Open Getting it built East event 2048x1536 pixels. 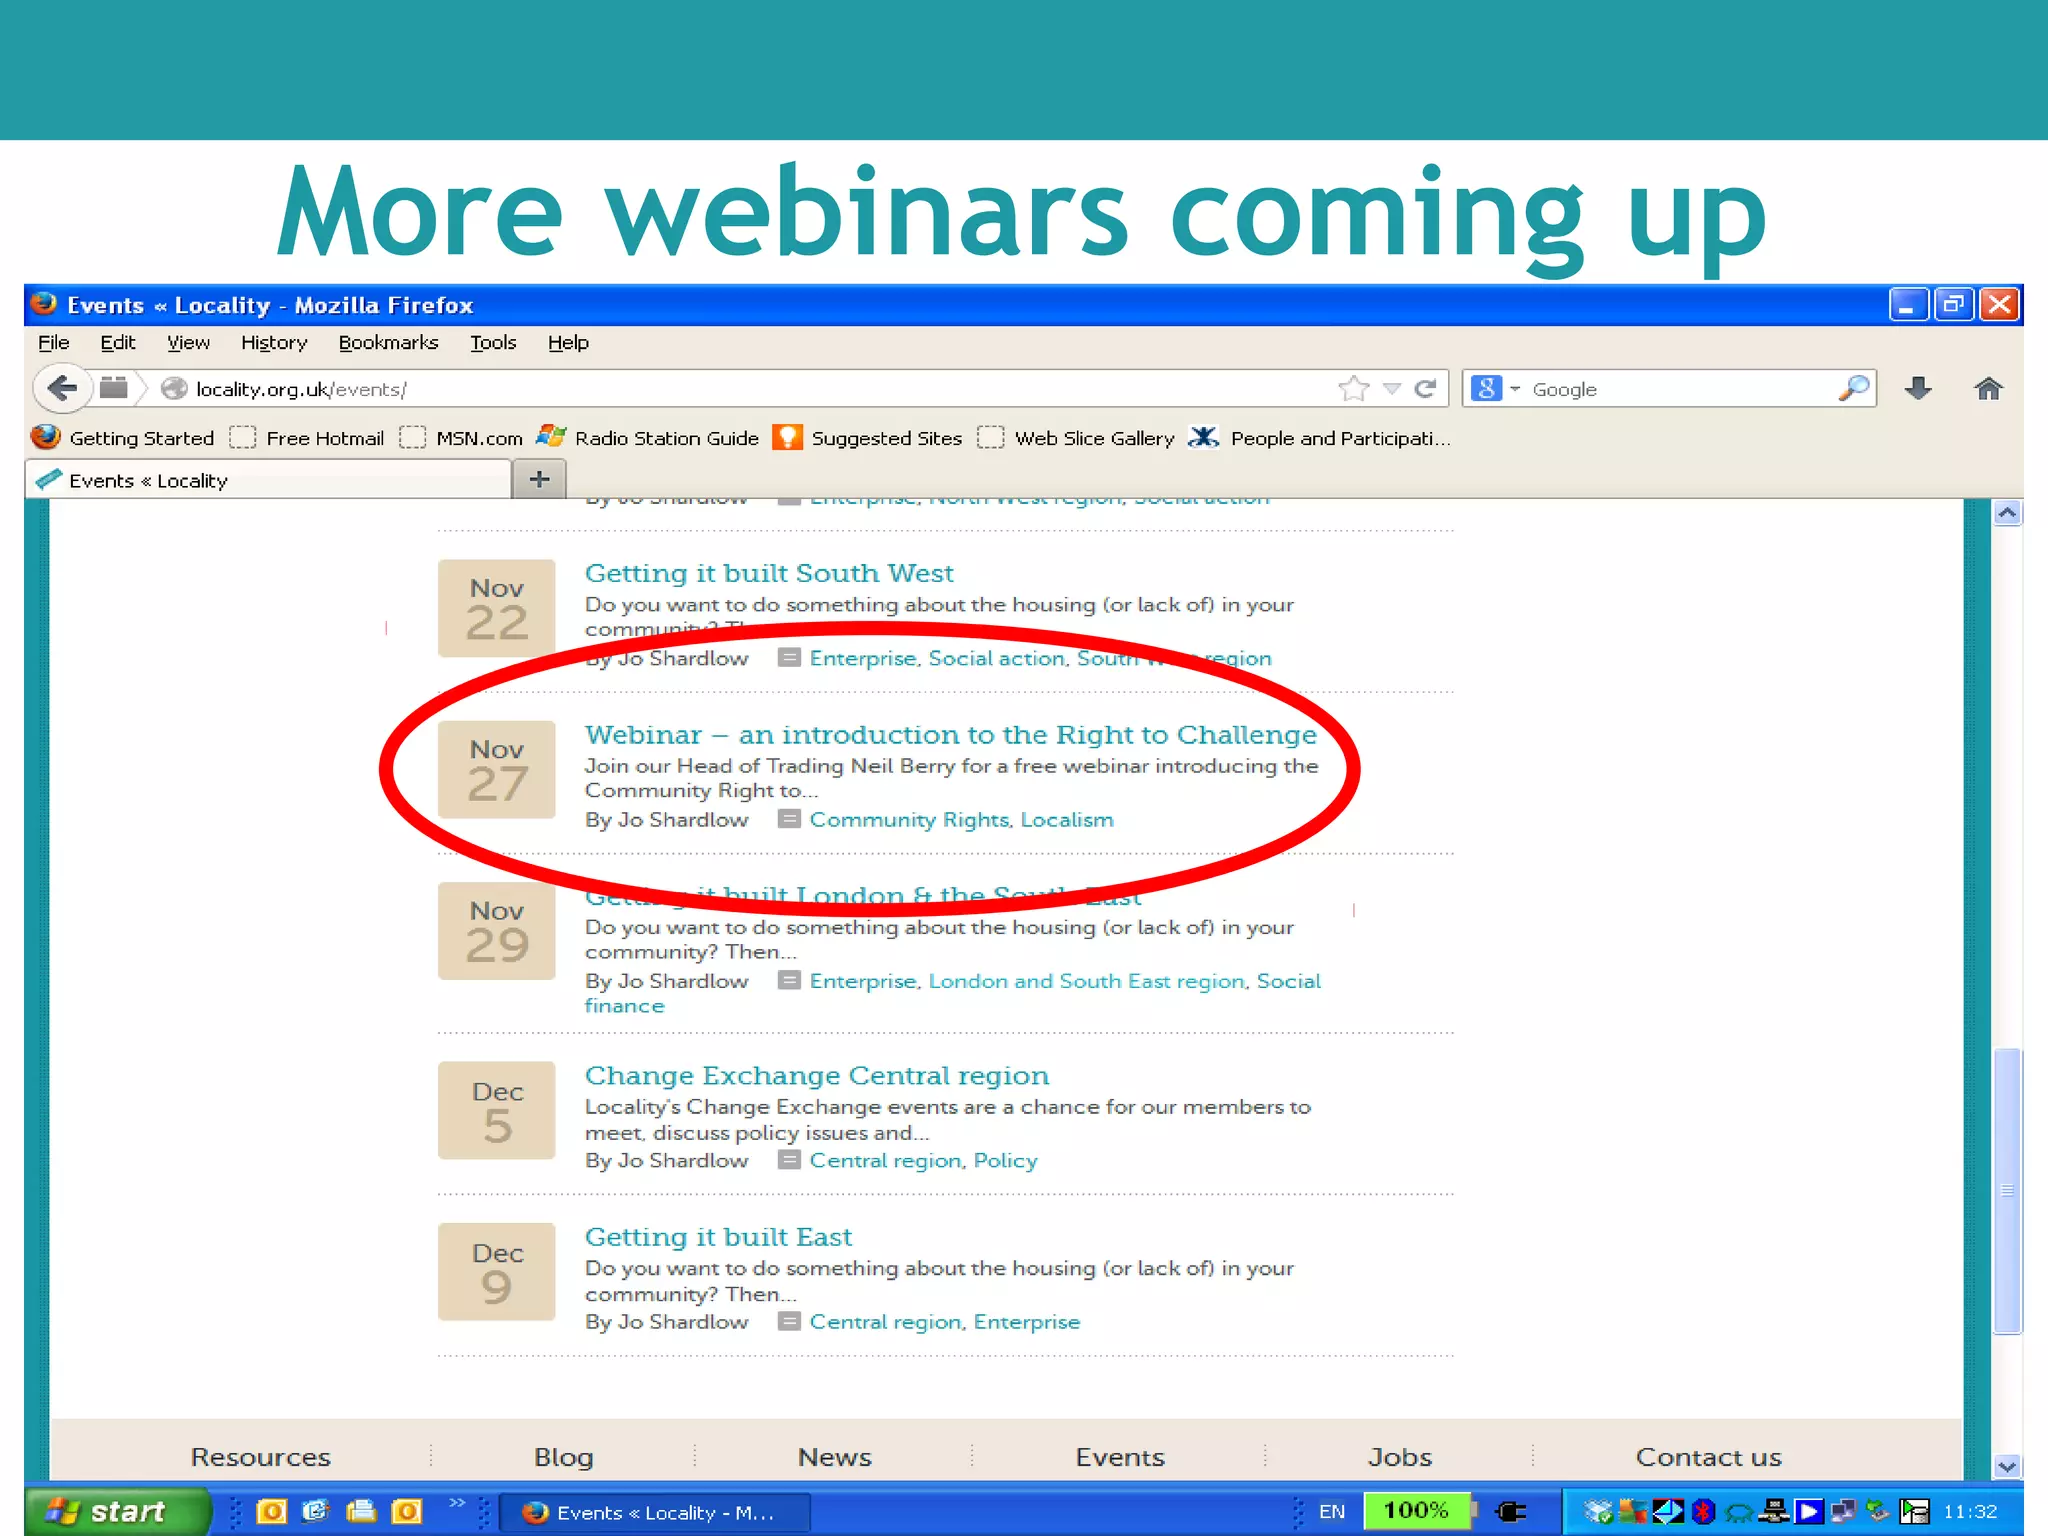coord(718,1237)
